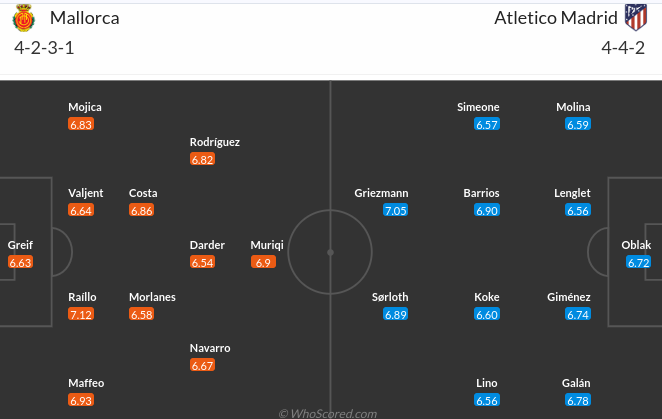This screenshot has width=662, height=419.
Task: Click Sørloth's 6.89 rating badge
Action: pyautogui.click(x=396, y=315)
